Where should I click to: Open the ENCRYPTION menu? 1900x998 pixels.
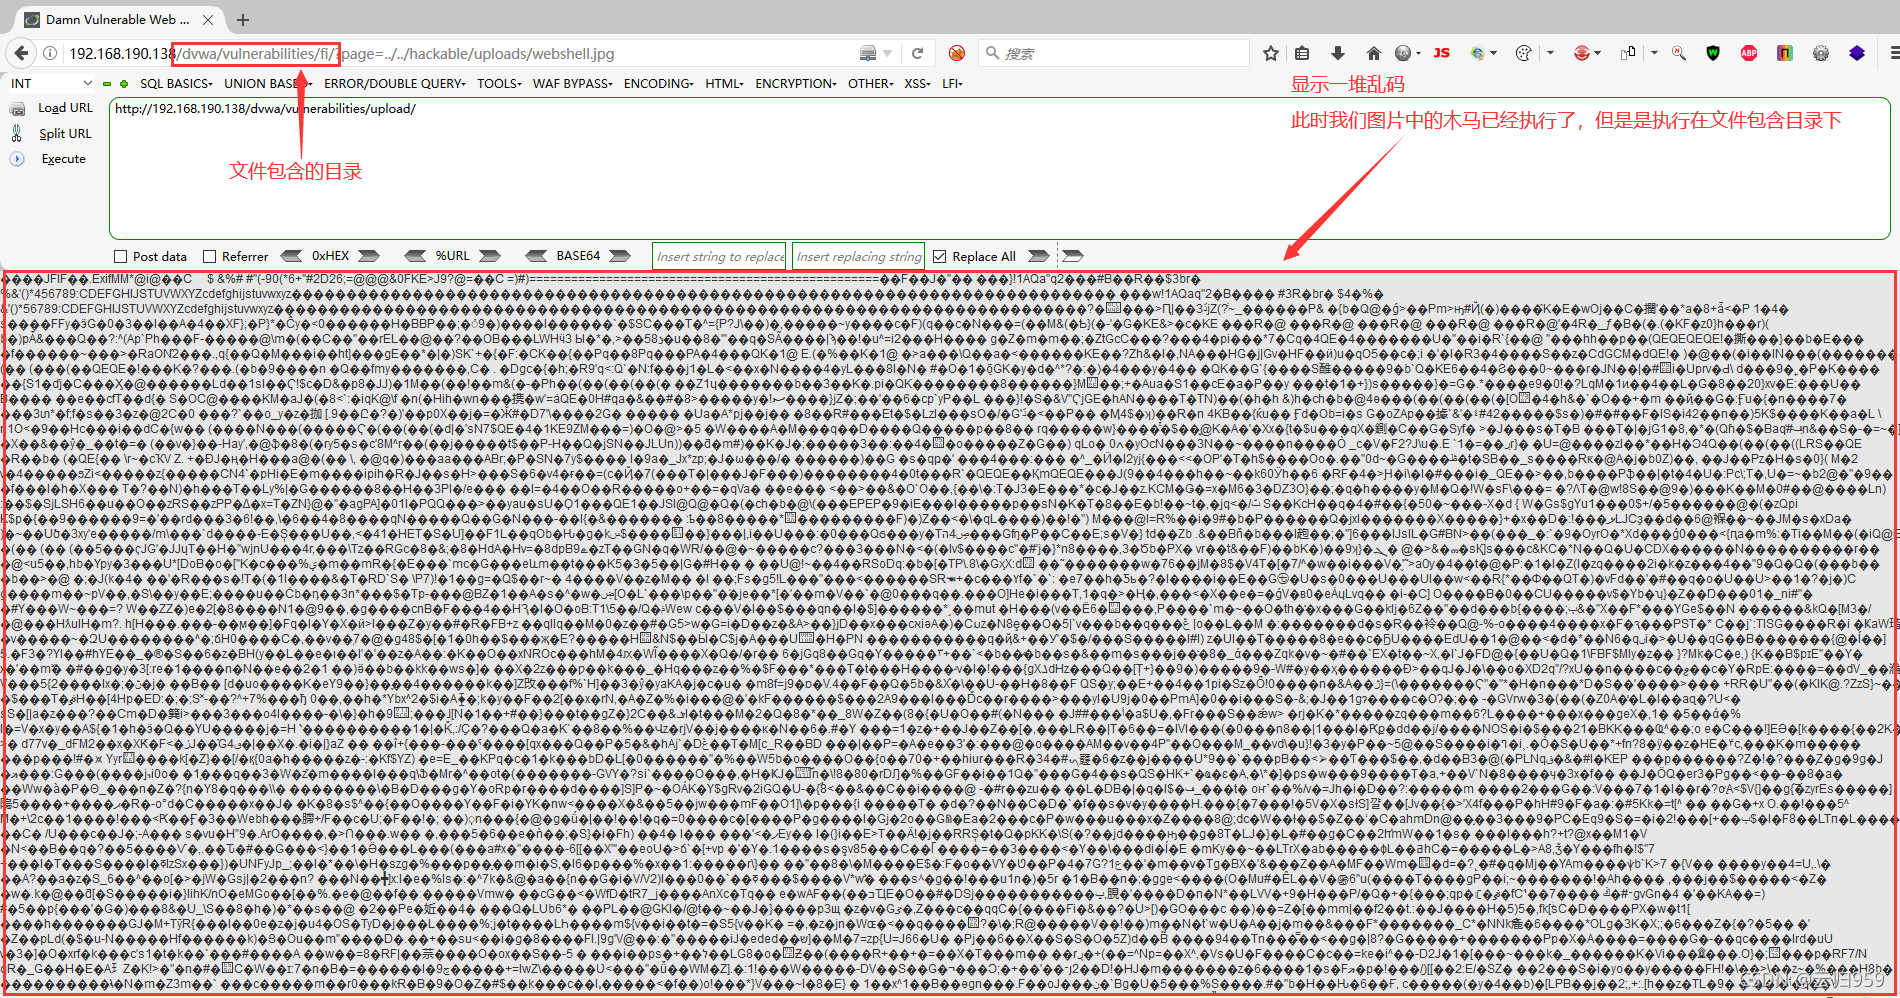(796, 84)
